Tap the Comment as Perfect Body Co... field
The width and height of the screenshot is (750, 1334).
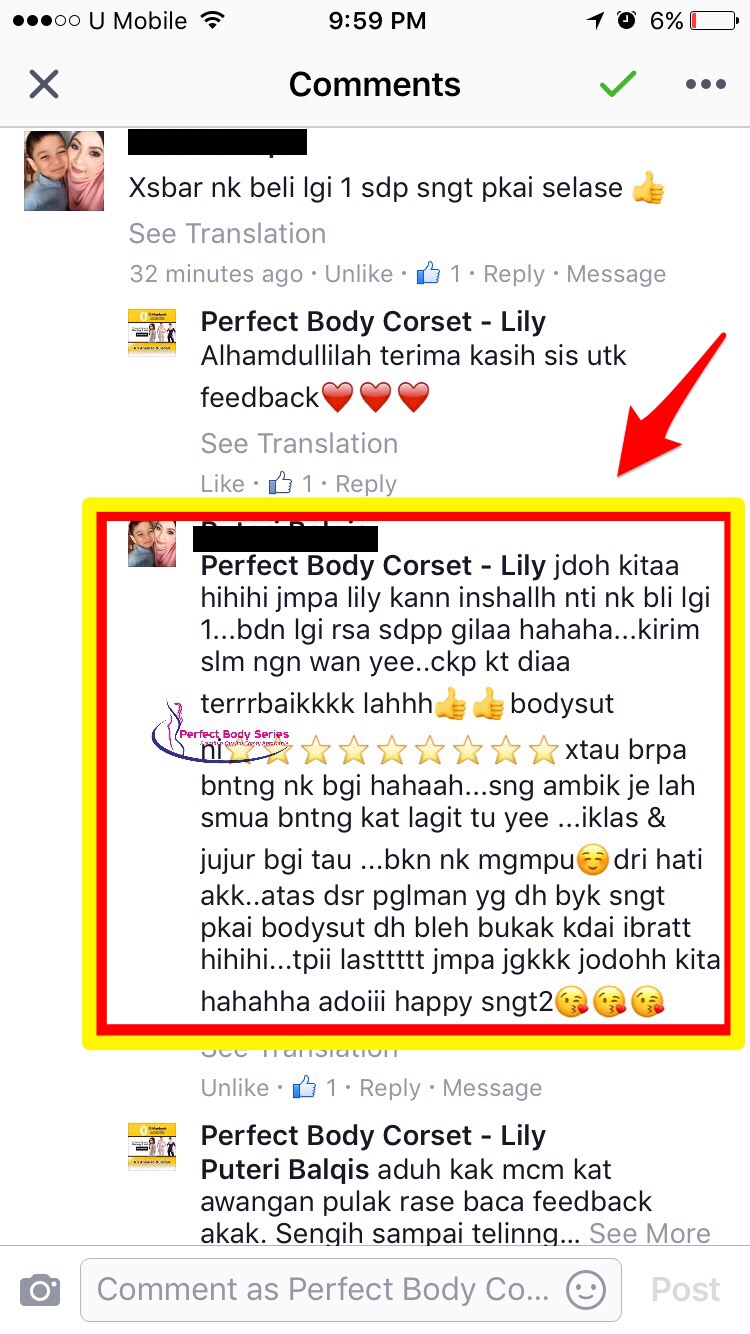click(350, 1290)
